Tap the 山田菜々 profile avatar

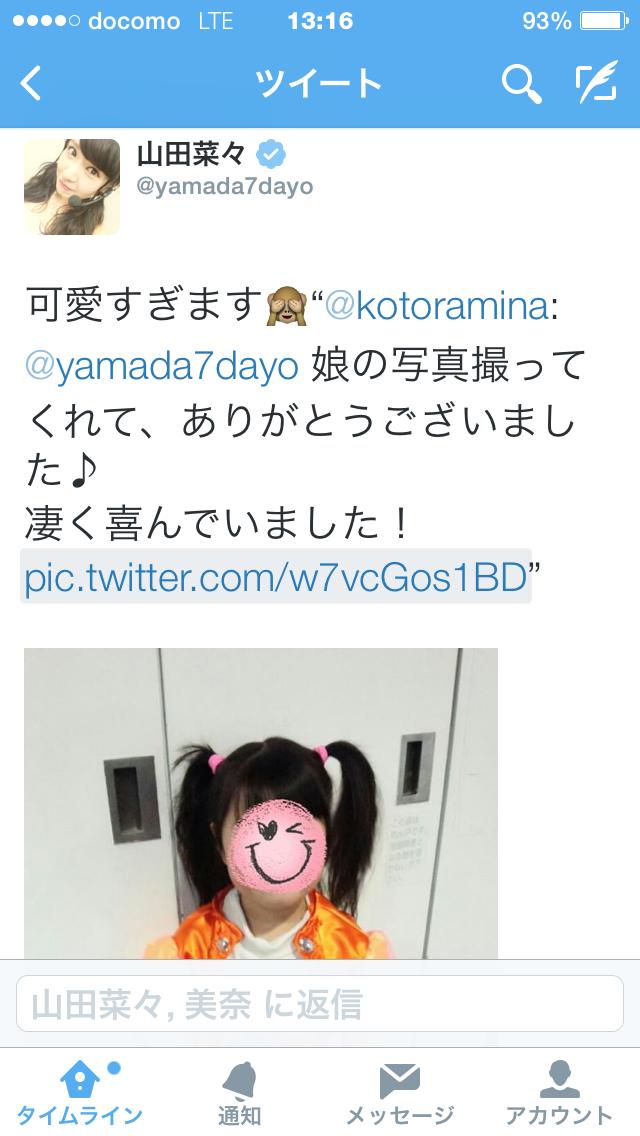click(x=72, y=187)
